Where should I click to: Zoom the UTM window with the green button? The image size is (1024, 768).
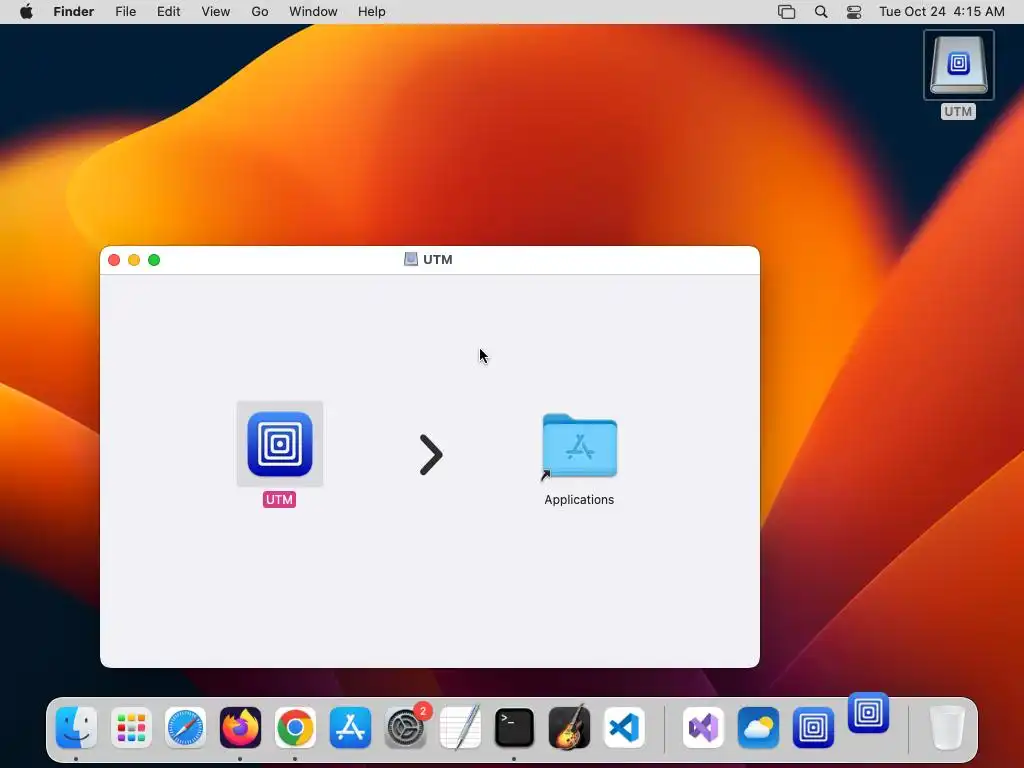pos(154,260)
